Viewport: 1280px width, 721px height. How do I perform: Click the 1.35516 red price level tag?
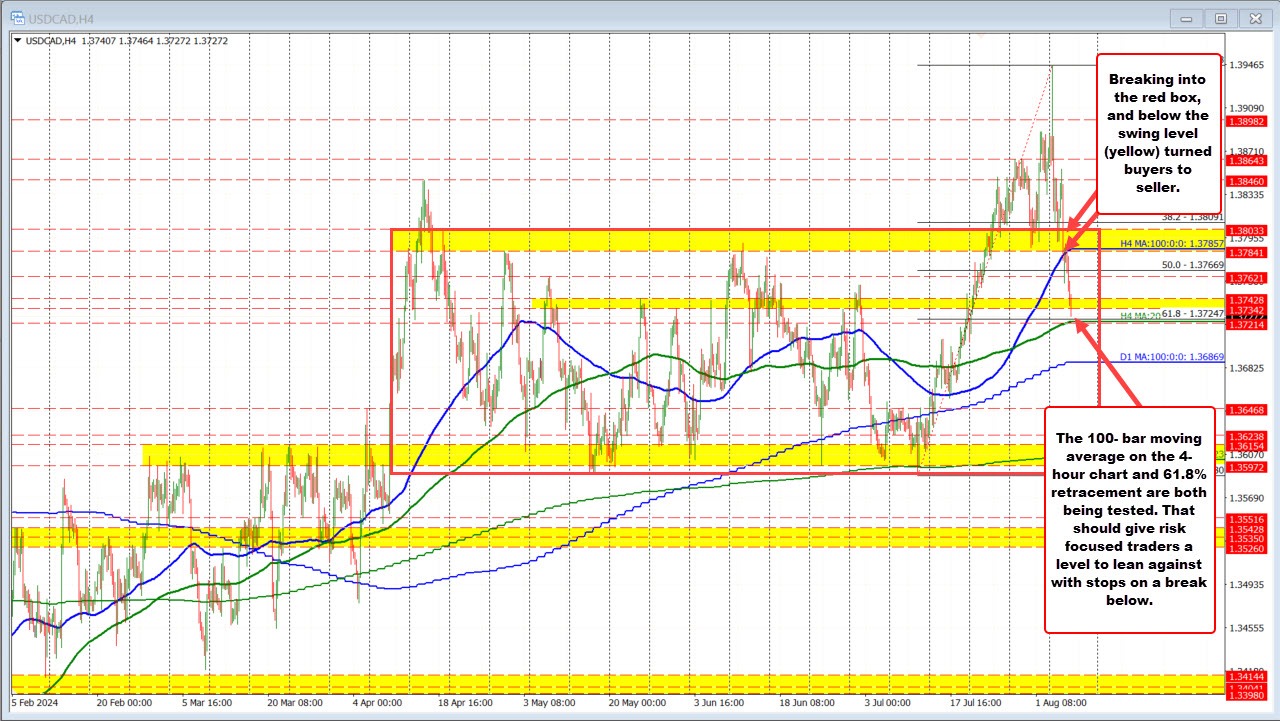(x=1245, y=519)
